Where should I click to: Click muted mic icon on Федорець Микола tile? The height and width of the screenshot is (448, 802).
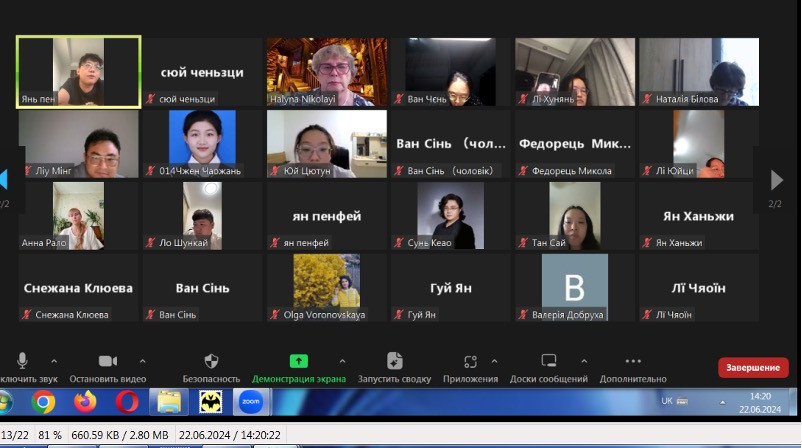(x=523, y=171)
